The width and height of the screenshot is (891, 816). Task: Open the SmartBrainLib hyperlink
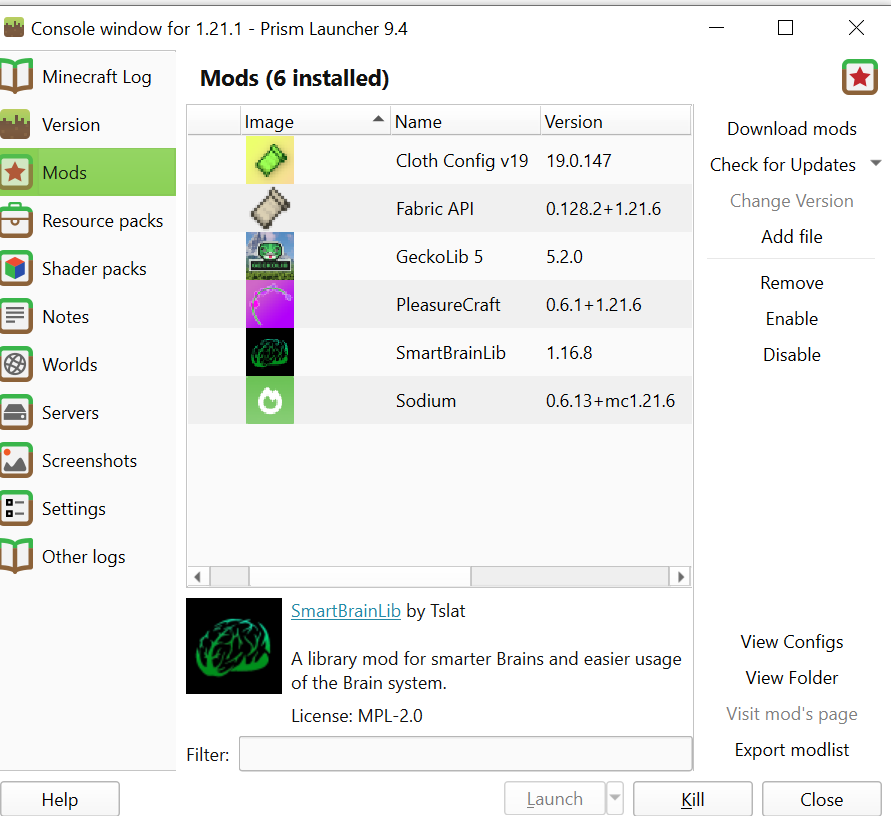coord(345,611)
